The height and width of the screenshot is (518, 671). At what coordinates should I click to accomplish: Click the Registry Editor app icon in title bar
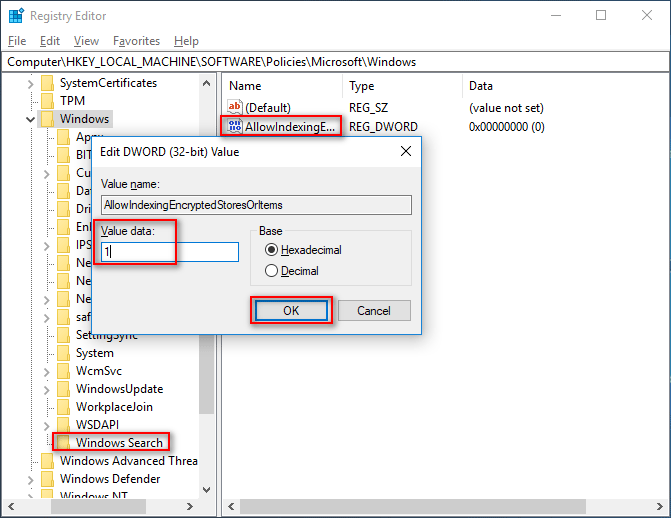(x=16, y=15)
